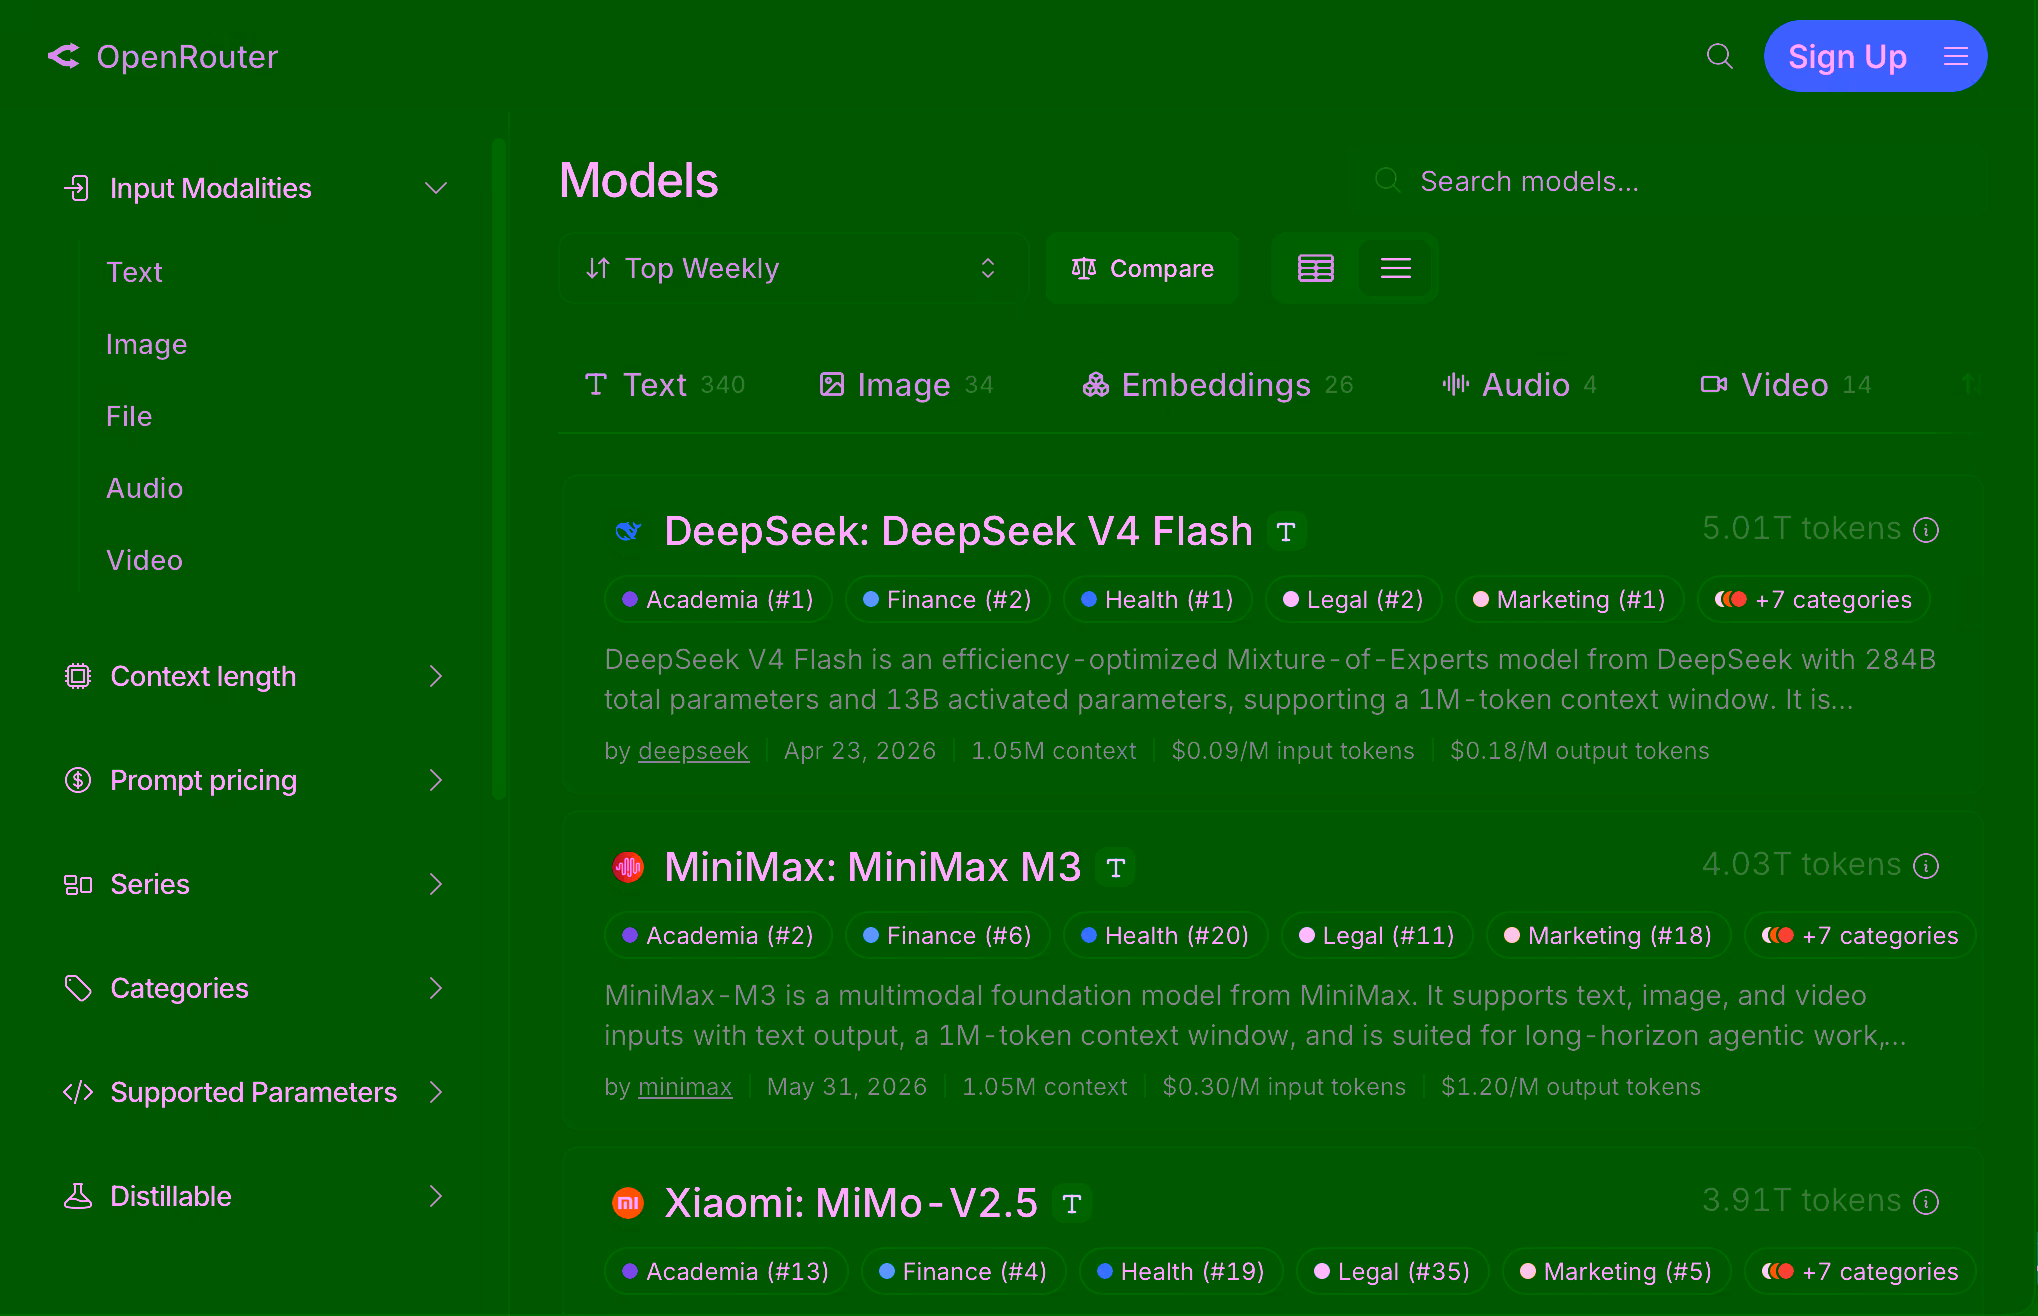
Task: Filter by Text input modality
Action: click(134, 272)
